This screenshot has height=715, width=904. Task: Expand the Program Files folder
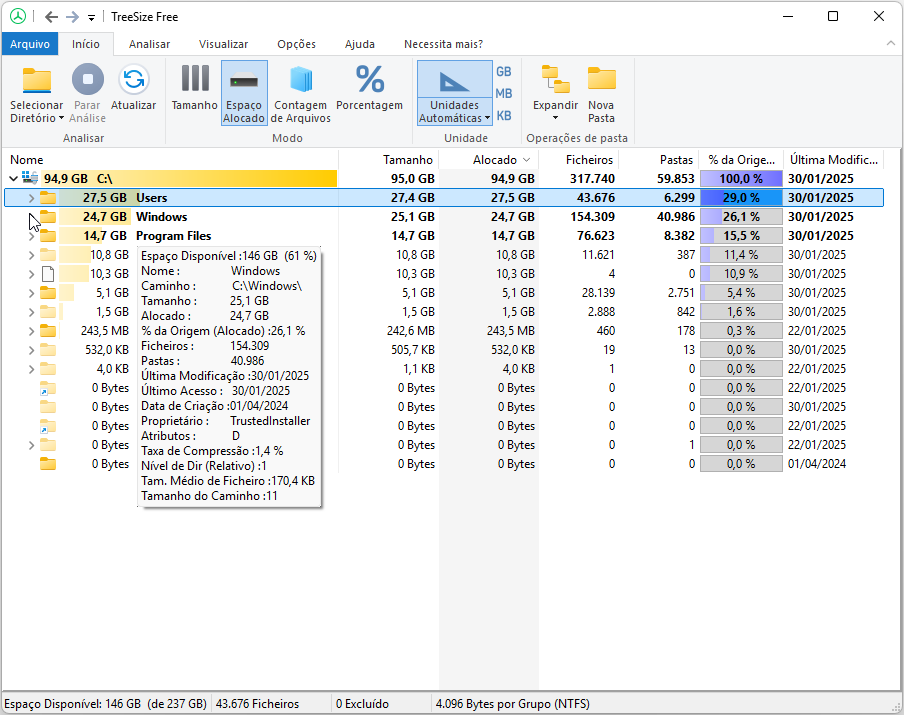tap(31, 236)
